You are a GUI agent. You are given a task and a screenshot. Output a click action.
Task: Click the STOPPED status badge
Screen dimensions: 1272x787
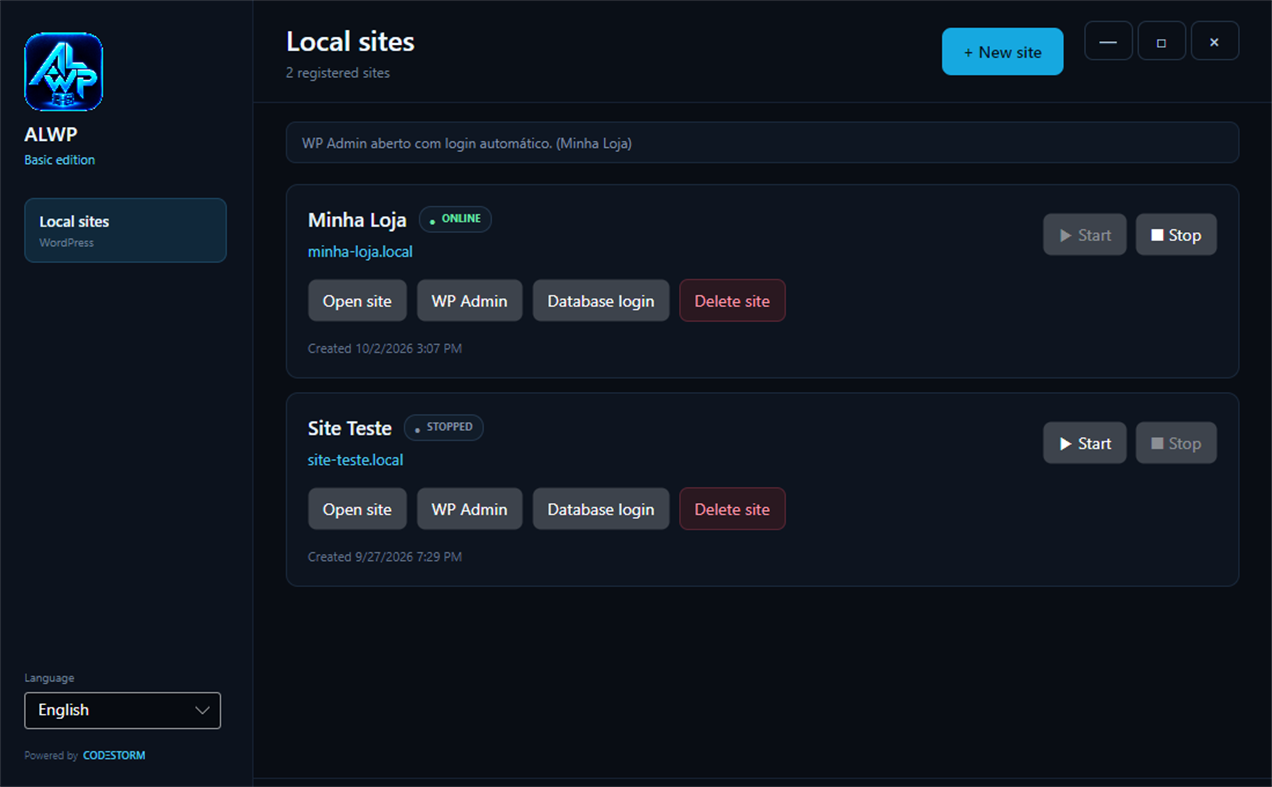click(444, 427)
